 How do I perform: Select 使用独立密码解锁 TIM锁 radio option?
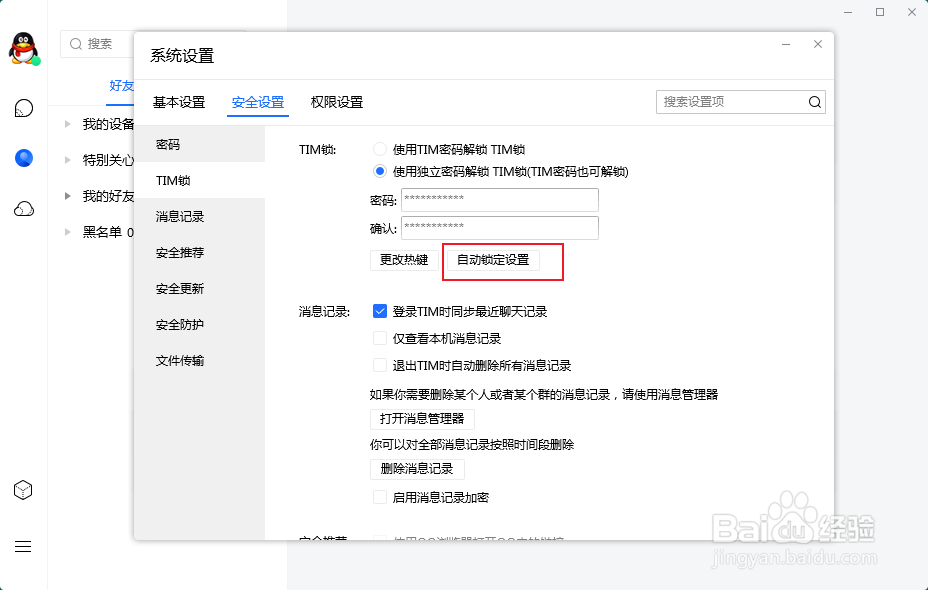[380, 171]
